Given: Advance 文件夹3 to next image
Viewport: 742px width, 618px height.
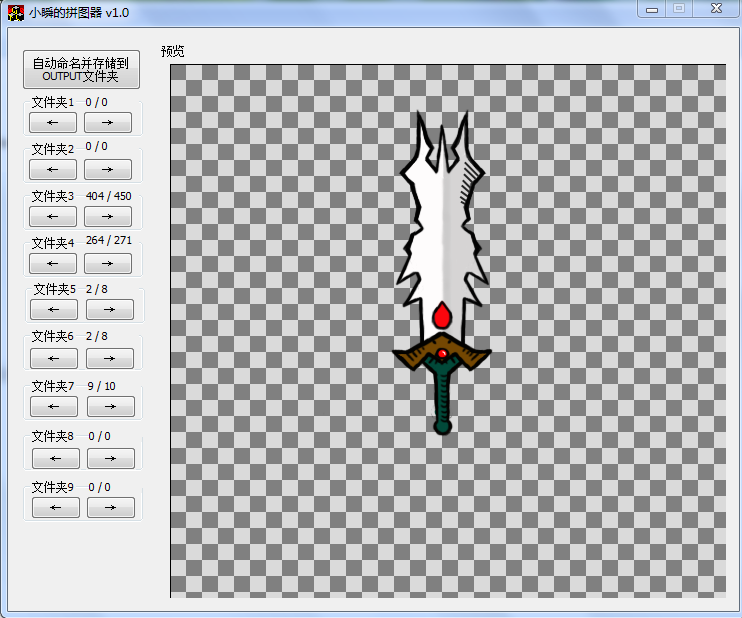Looking at the screenshot, I should (x=108, y=216).
